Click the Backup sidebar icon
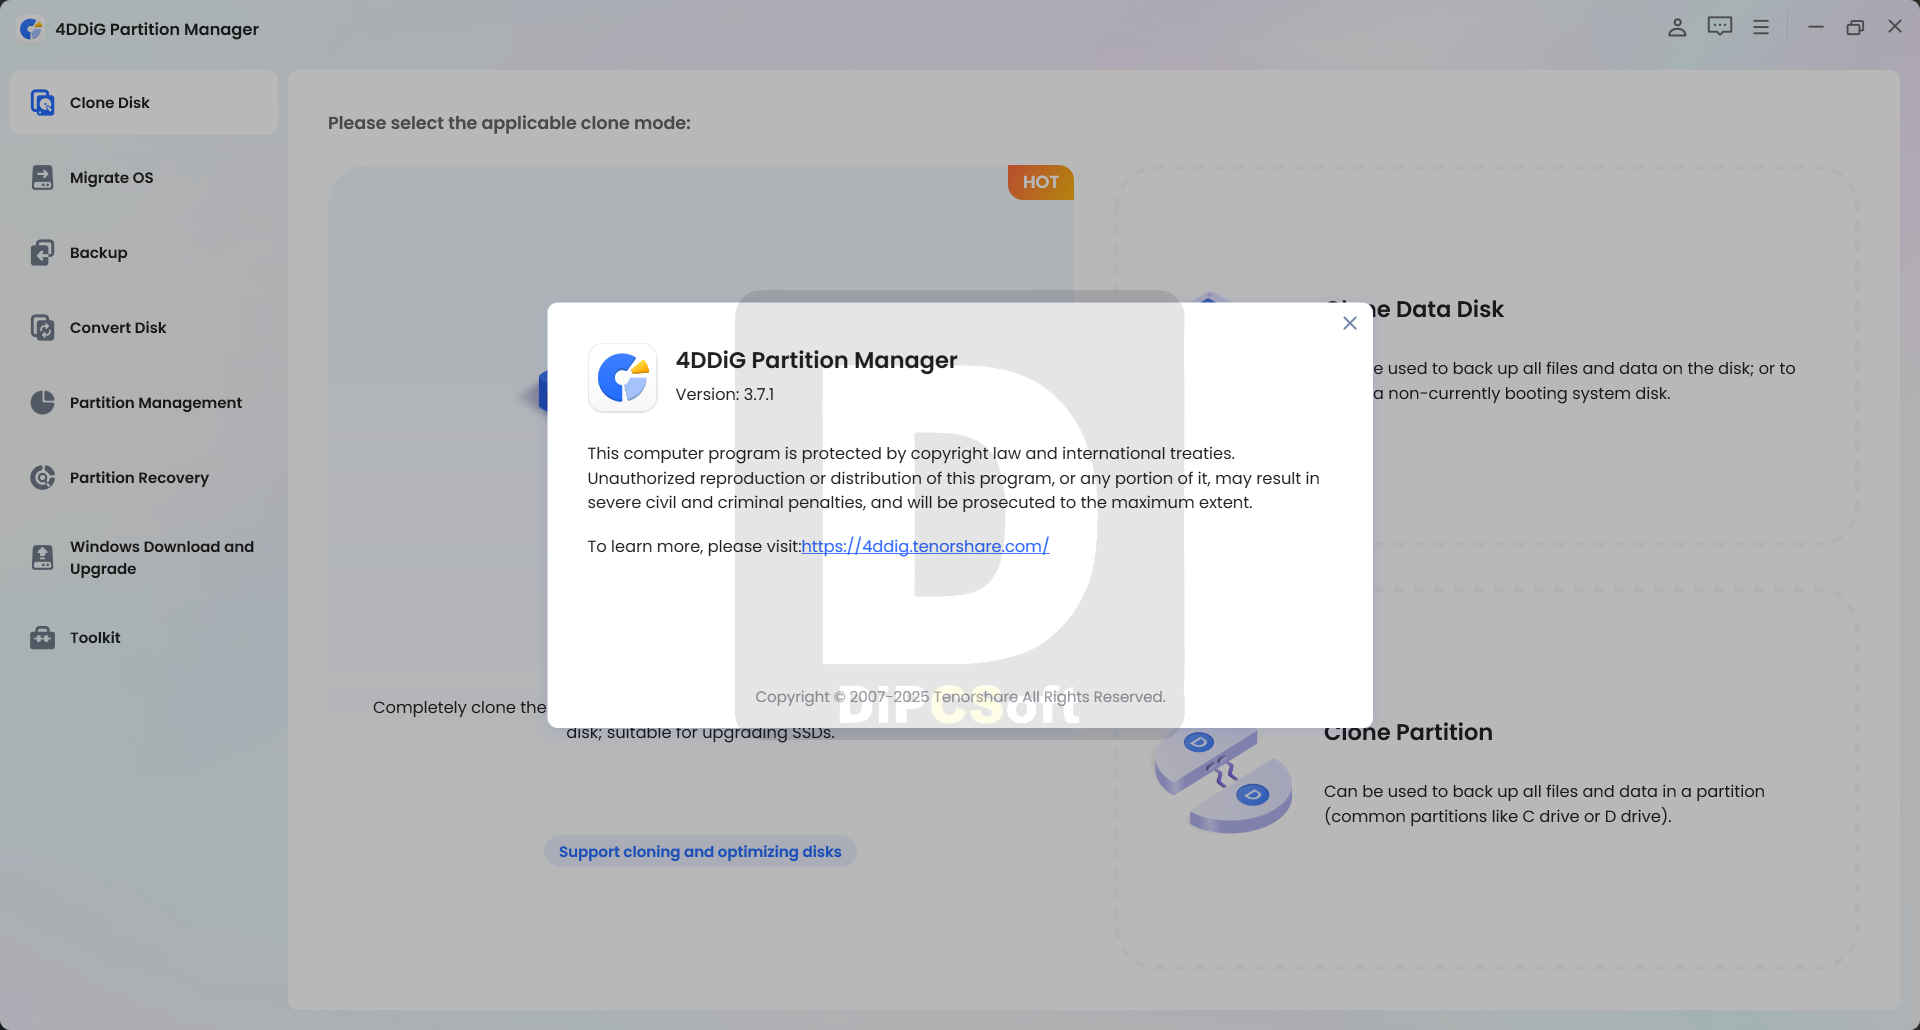This screenshot has height=1030, width=1920. click(x=42, y=252)
